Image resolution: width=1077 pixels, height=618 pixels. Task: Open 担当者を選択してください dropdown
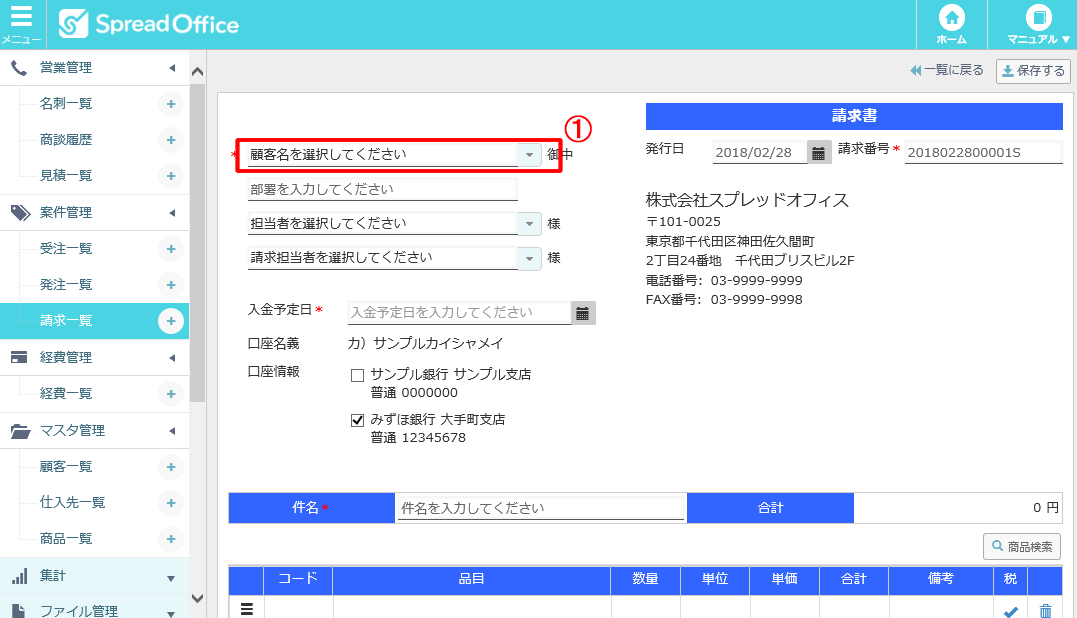pos(529,224)
